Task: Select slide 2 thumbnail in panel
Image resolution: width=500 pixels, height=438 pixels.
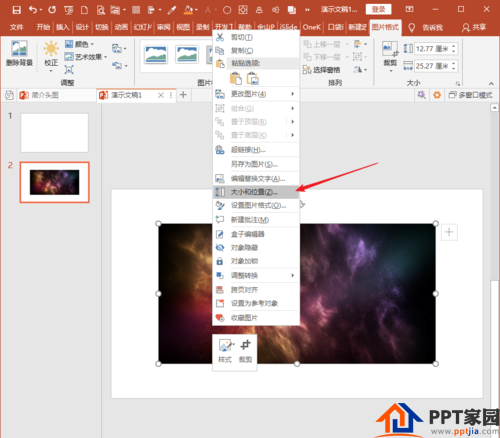Action: click(55, 182)
